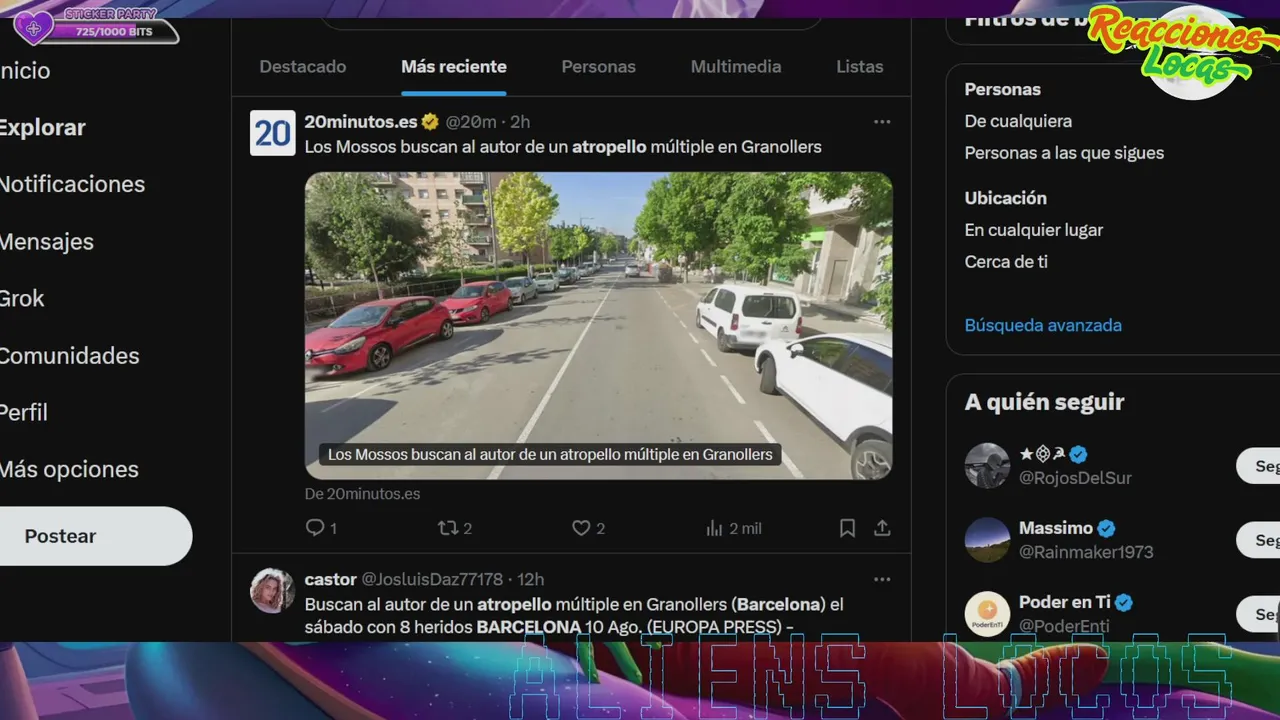Viewport: 1280px width, 720px height.
Task: Click the Sticker Party heart icon
Action: coord(33,27)
